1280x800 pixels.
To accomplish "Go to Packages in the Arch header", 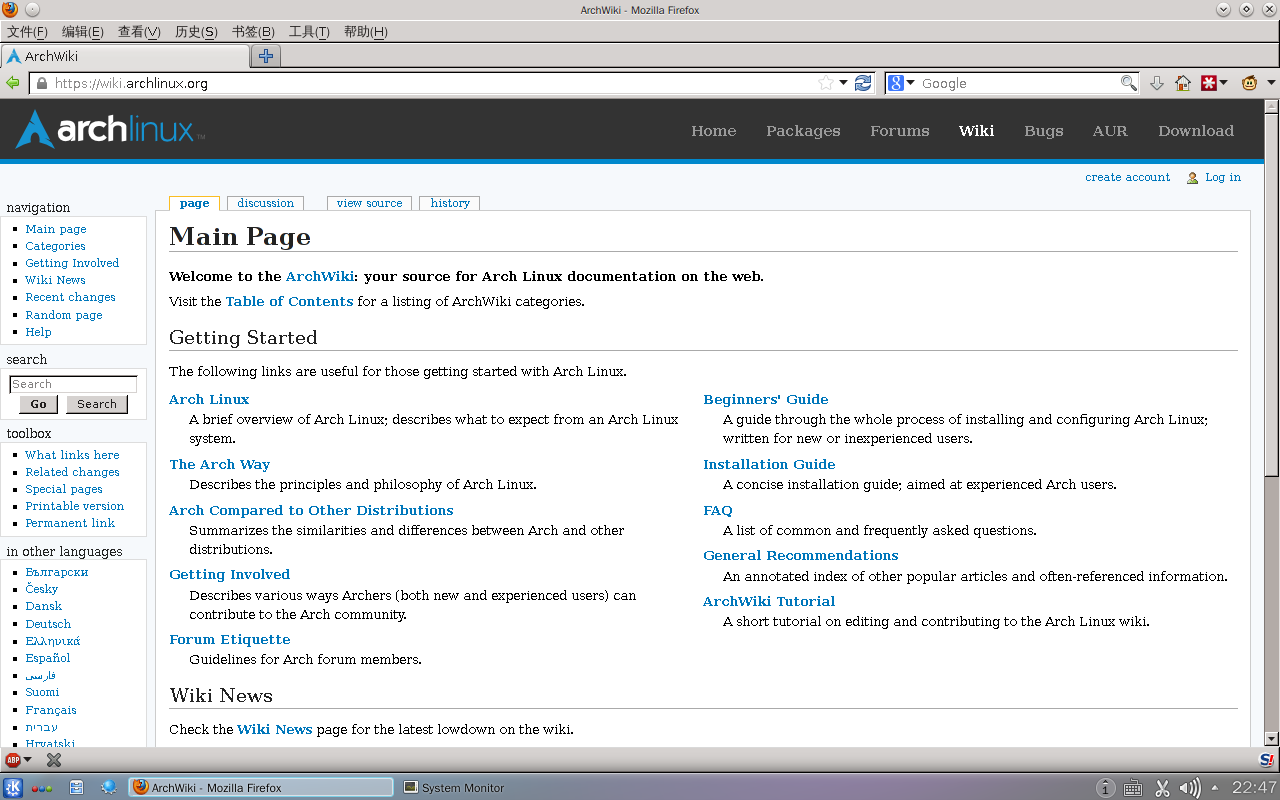I will click(803, 131).
